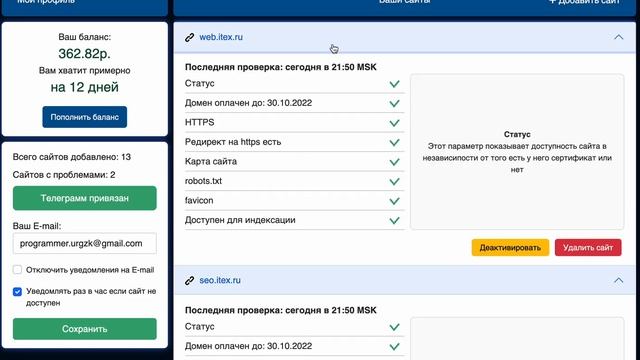Click Деактивировать for web.itex.ru
640x360 pixels.
[510, 248]
